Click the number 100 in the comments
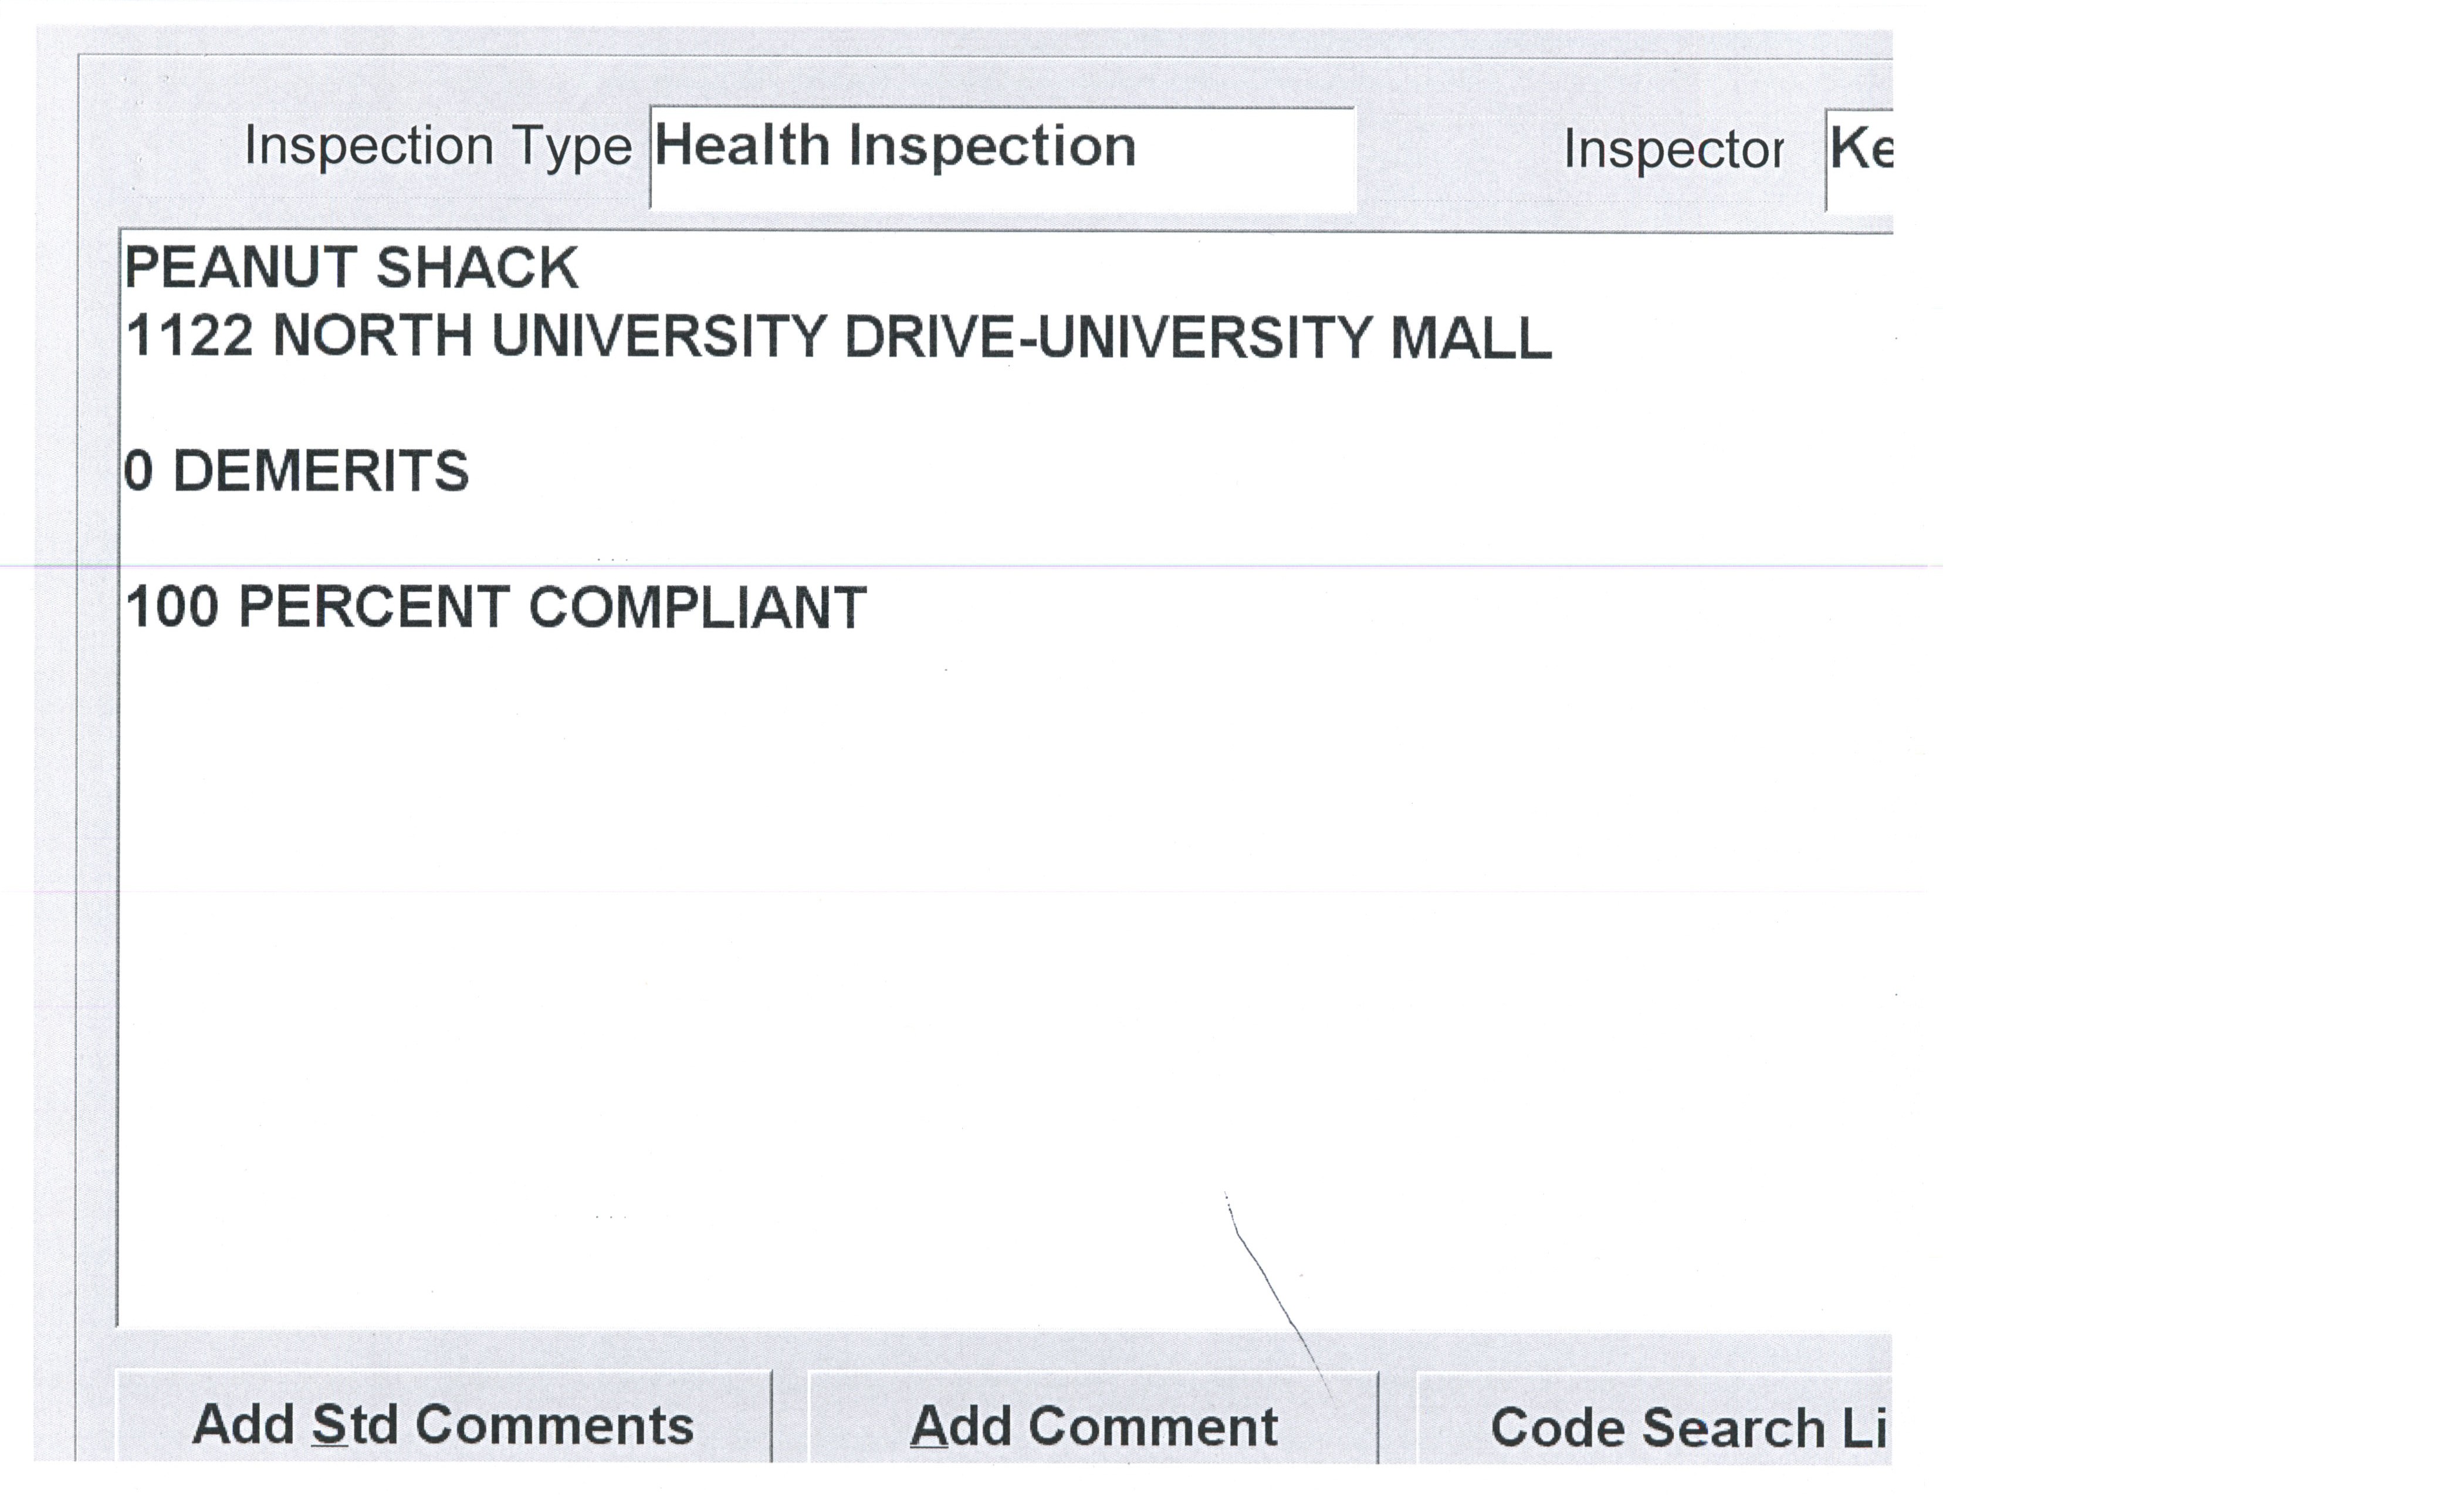The height and width of the screenshot is (1496, 2464). [x=172, y=607]
